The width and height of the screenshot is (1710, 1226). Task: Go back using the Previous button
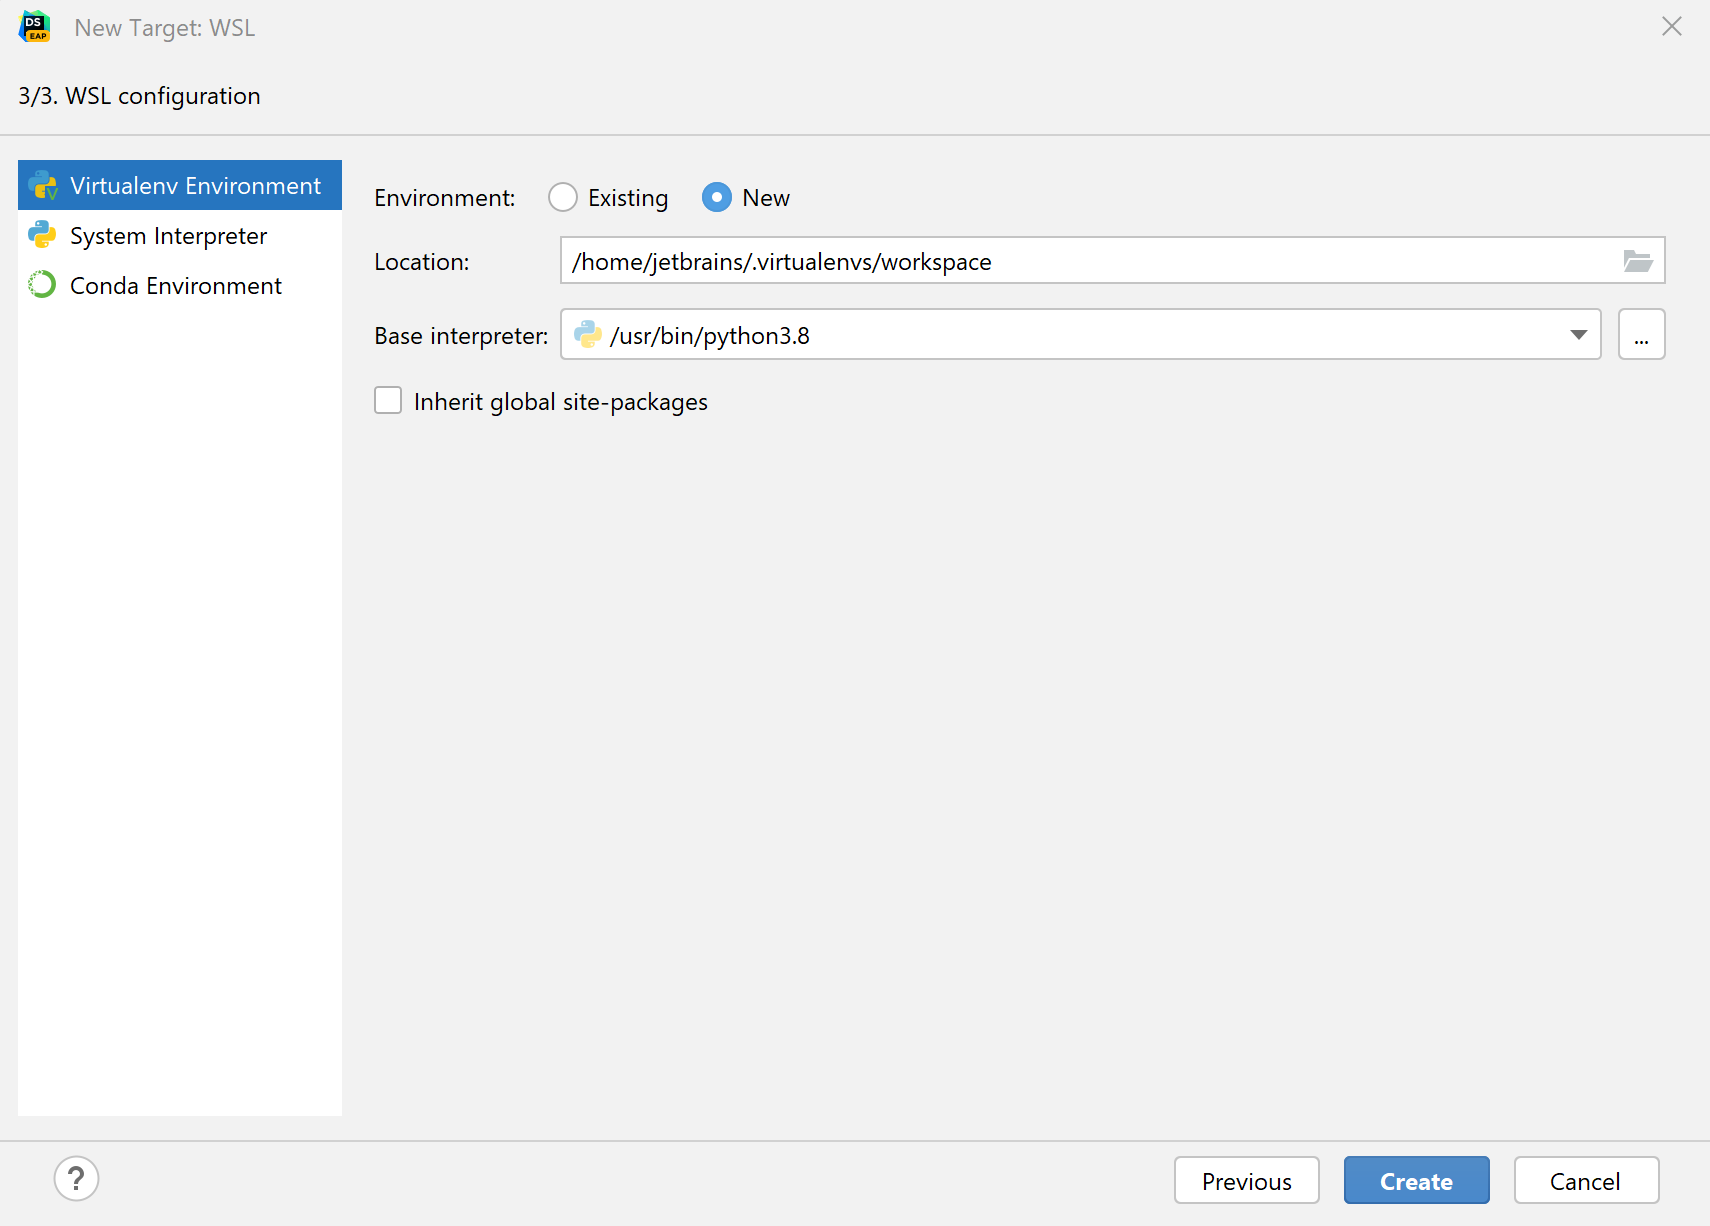1246,1180
